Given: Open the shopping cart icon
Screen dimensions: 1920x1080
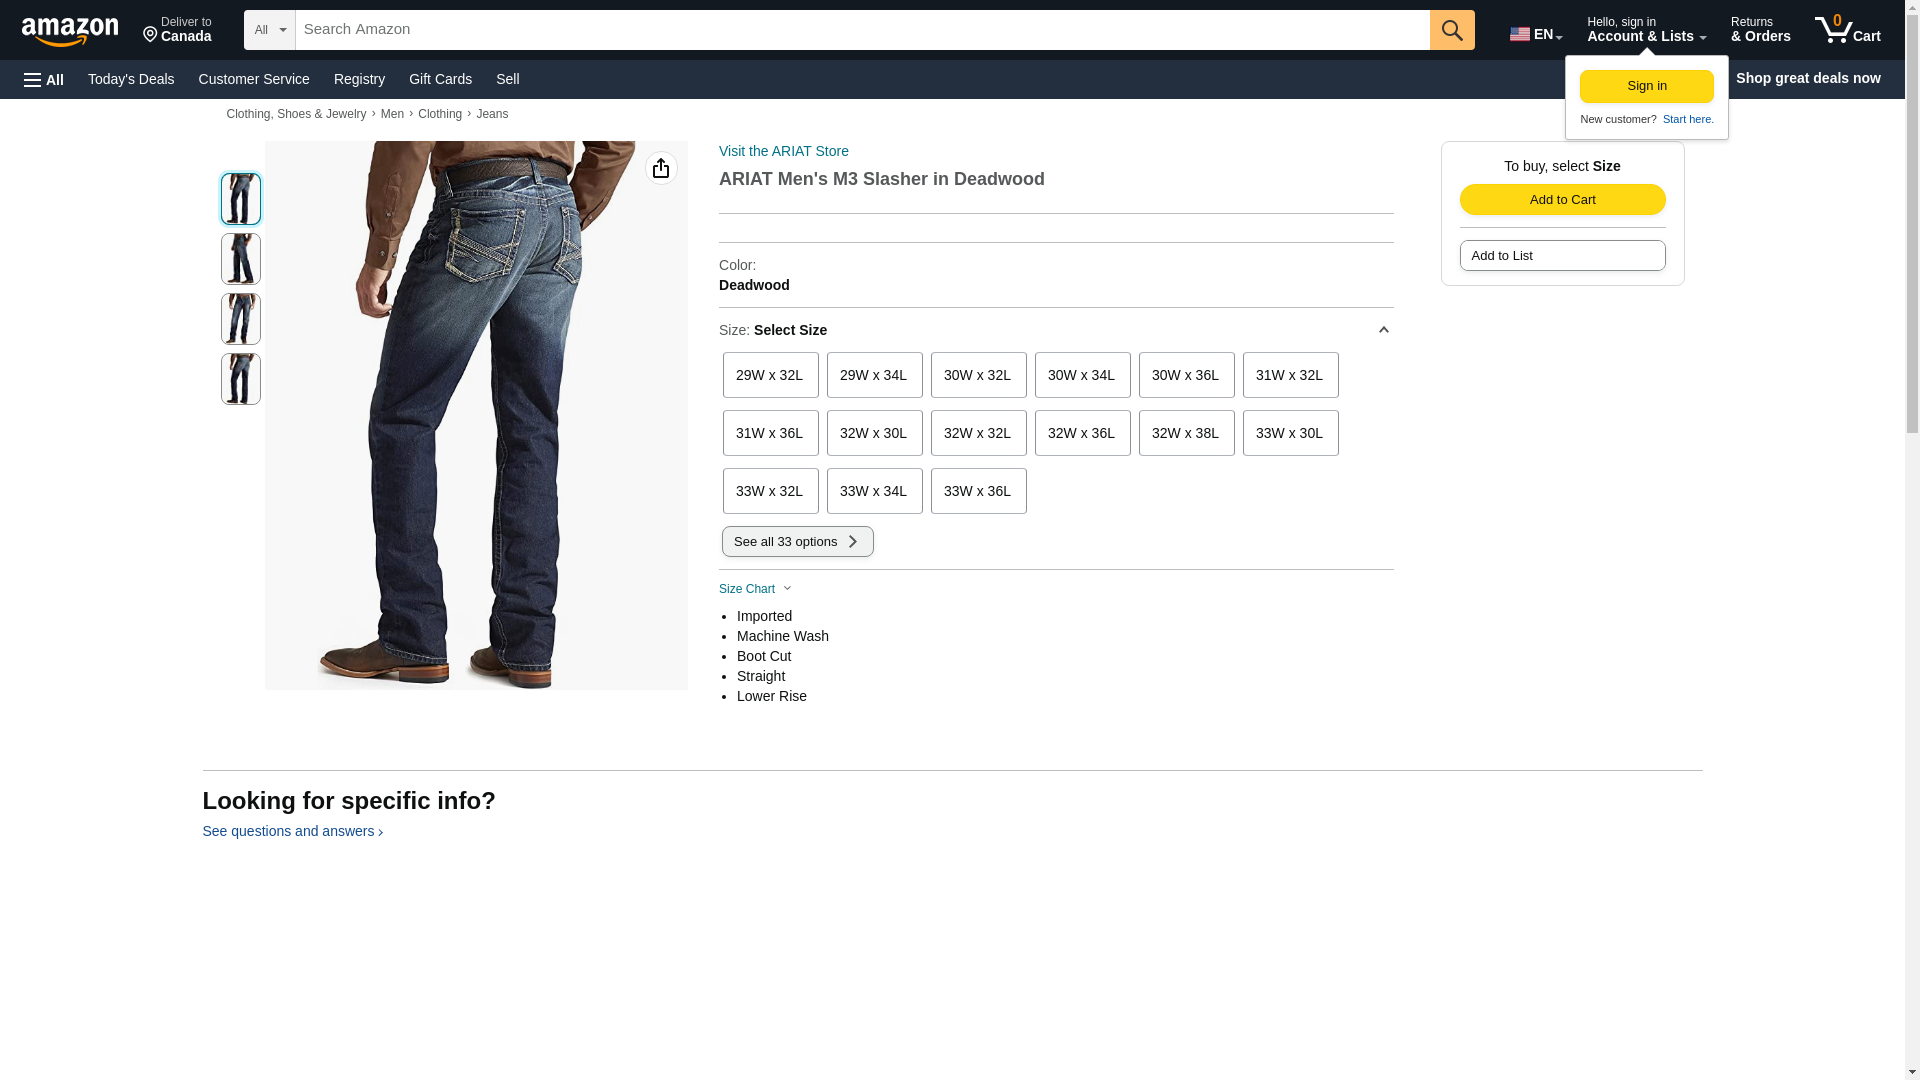Looking at the screenshot, I should point(1847,30).
